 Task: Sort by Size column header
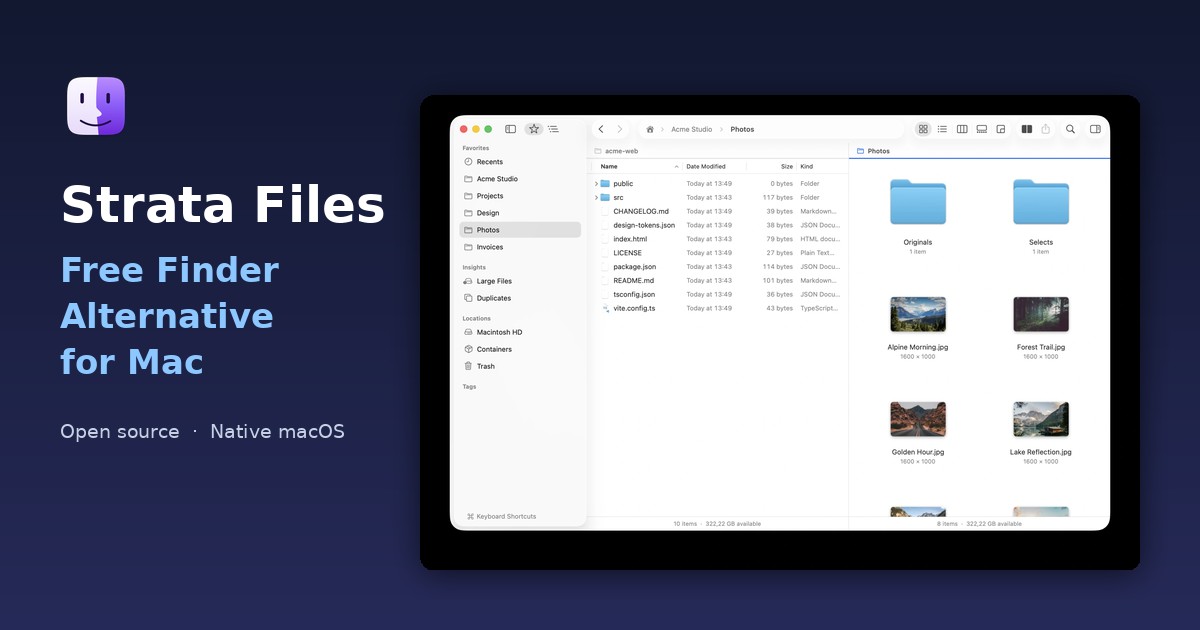click(x=787, y=167)
